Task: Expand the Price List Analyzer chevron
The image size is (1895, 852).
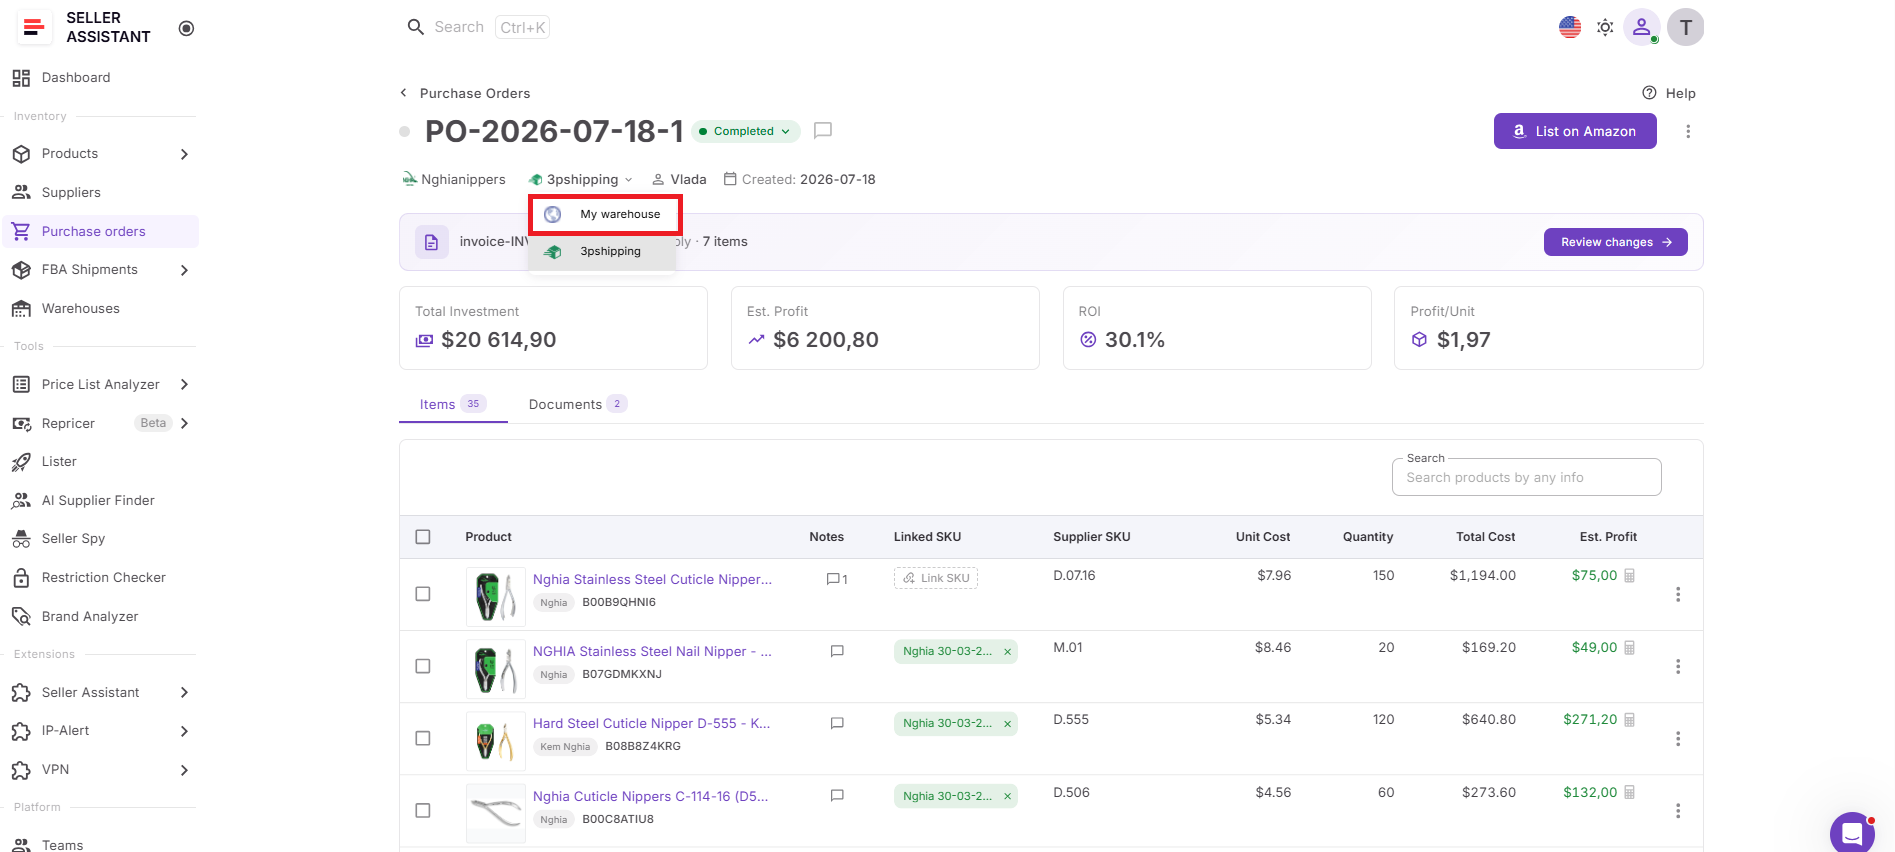Action: coord(184,385)
